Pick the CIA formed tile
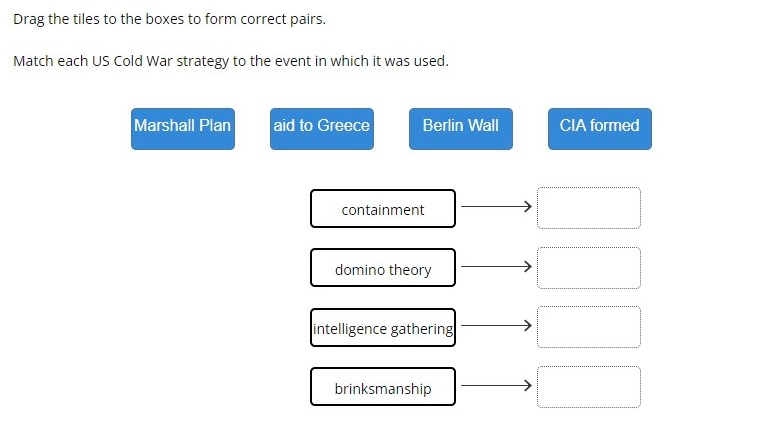 600,129
